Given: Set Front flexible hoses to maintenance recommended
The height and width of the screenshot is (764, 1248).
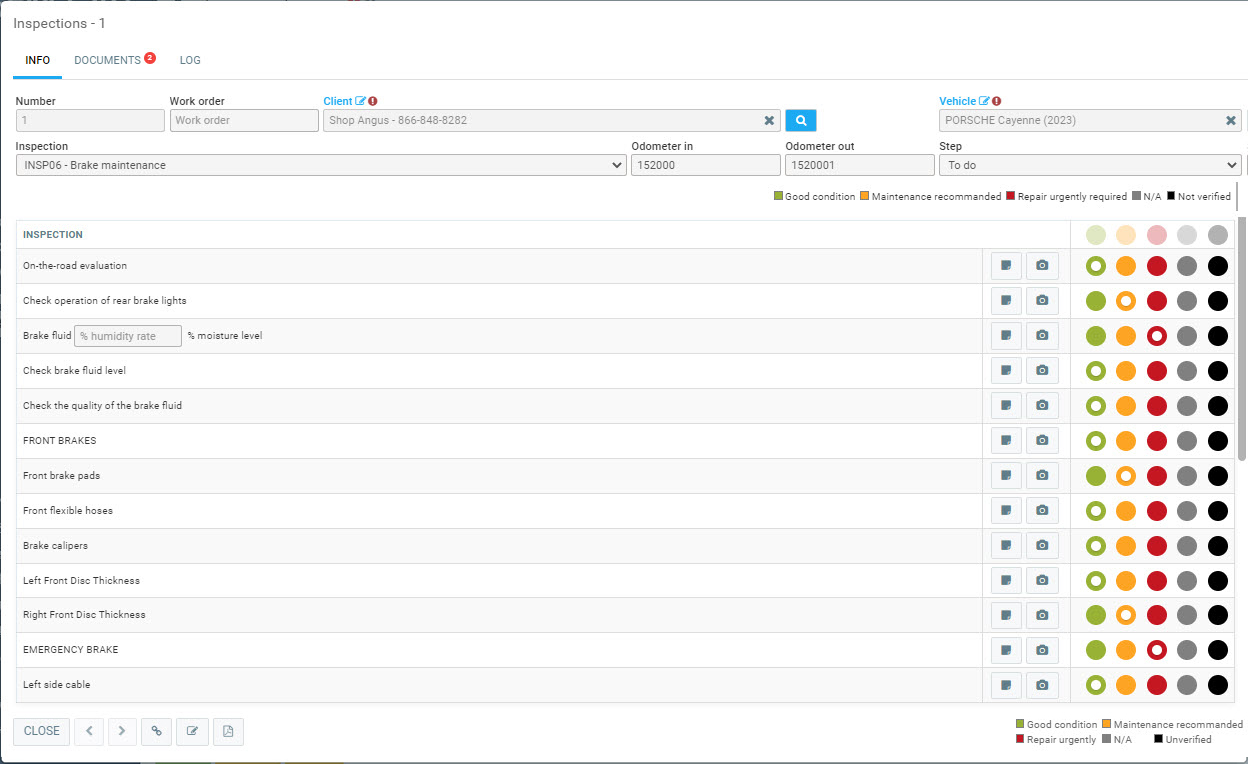Looking at the screenshot, I should pos(1126,511).
